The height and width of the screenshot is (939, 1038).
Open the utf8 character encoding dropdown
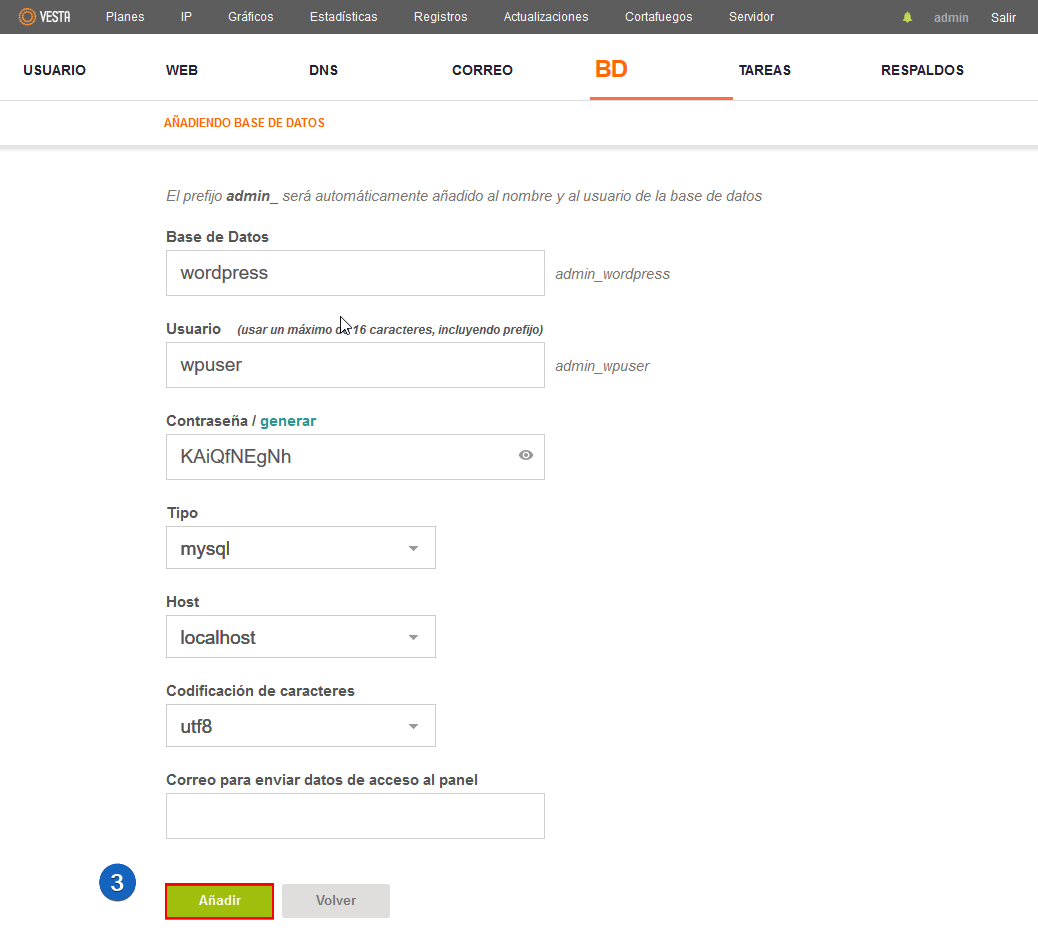coord(301,726)
